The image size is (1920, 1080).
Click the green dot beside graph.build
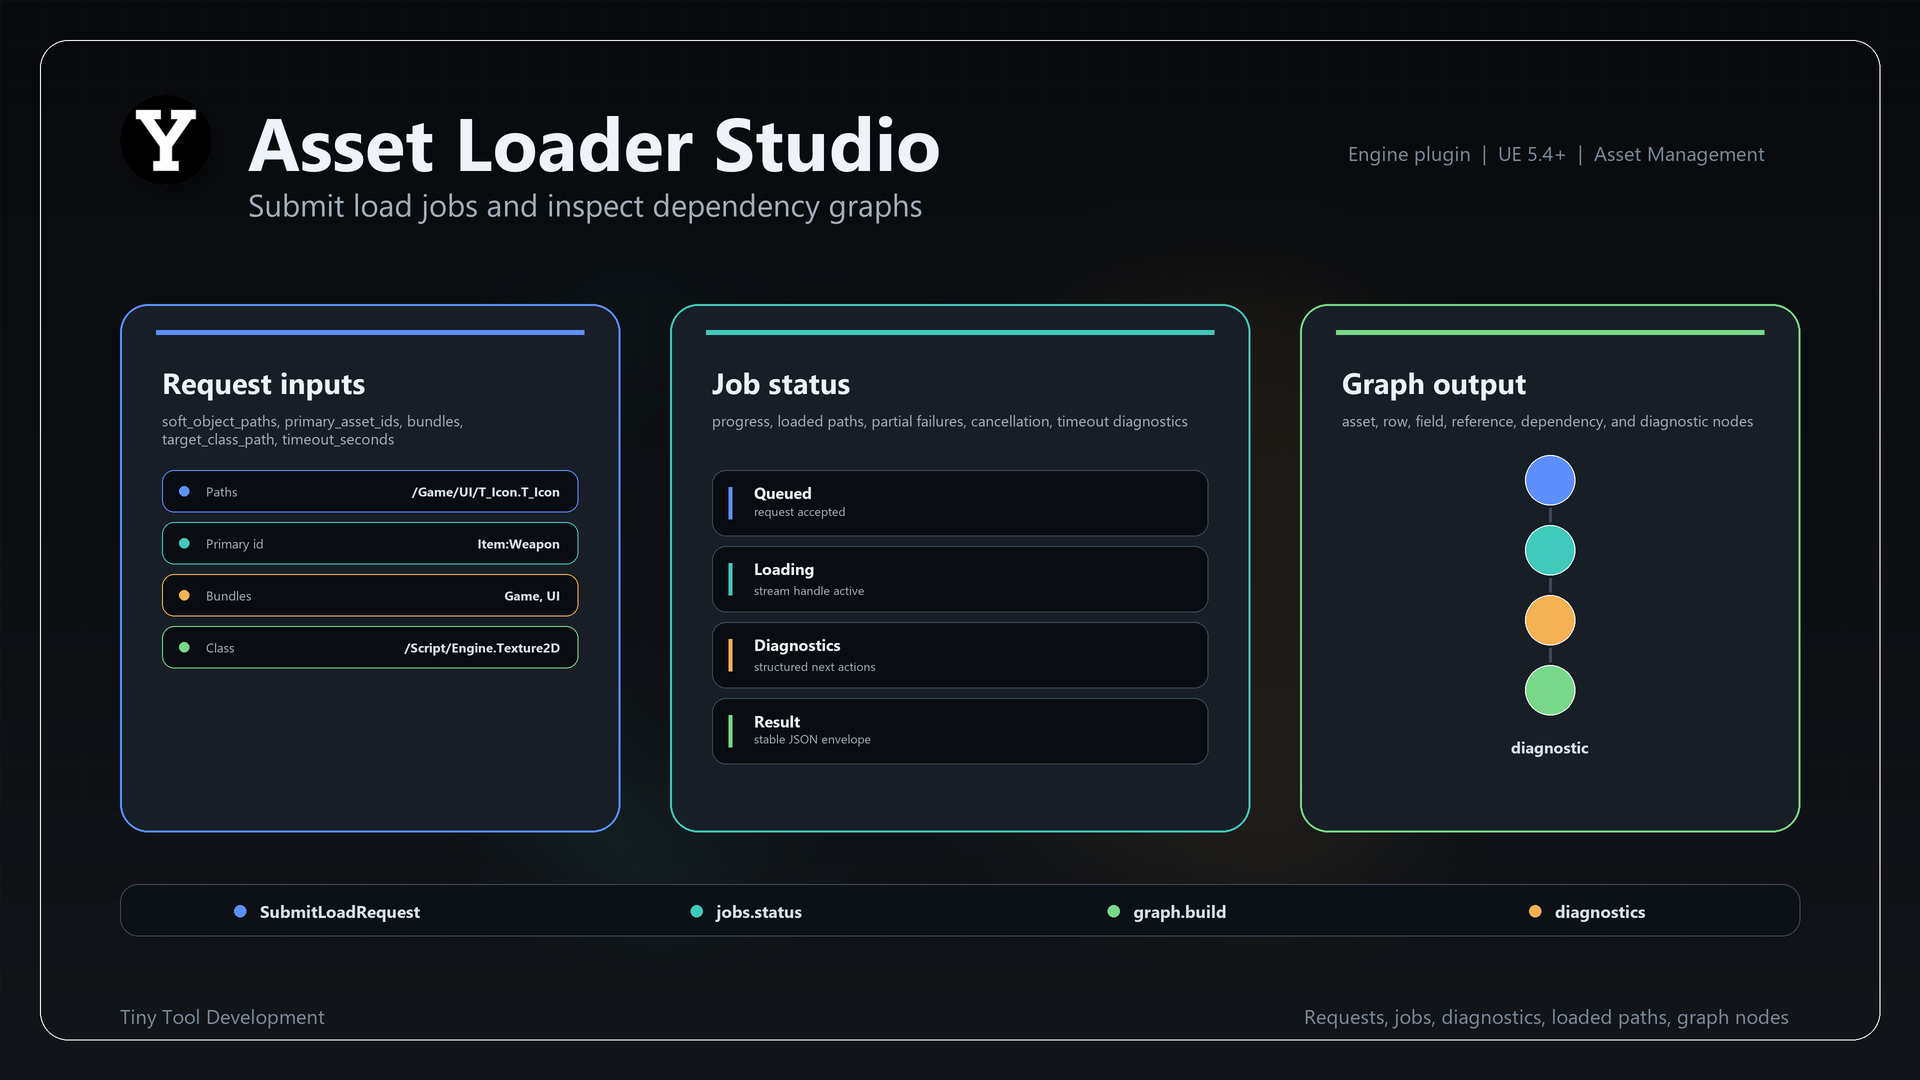[x=1114, y=911]
